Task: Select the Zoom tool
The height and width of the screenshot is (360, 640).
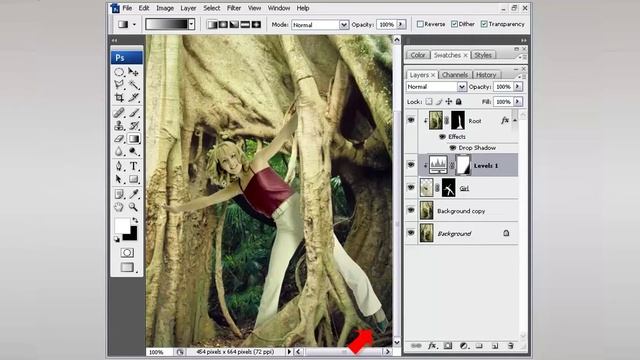Action: (133, 207)
